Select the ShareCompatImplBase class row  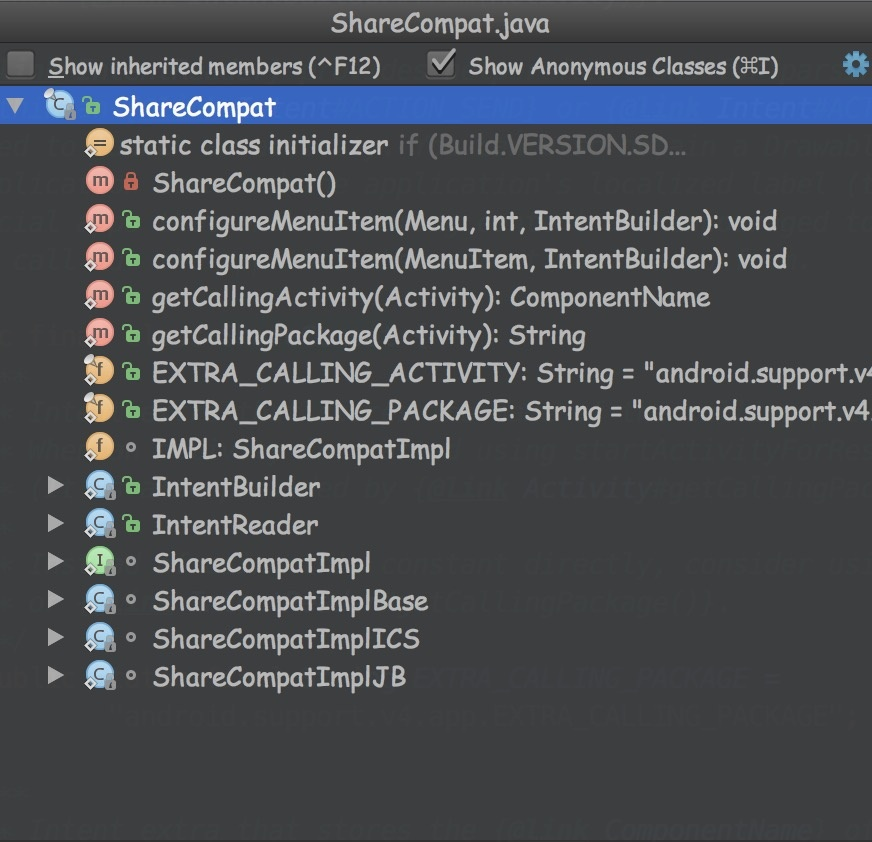pyautogui.click(x=436, y=600)
